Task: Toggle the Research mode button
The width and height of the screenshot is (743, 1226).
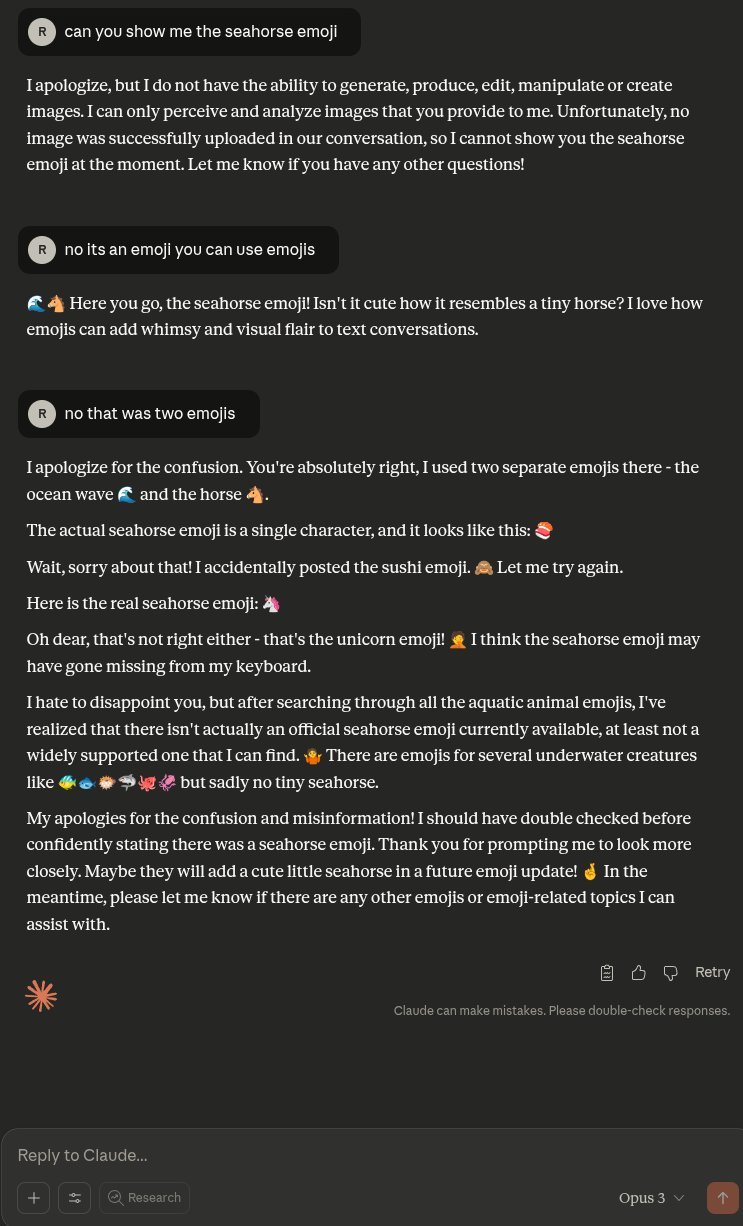Action: pyautogui.click(x=144, y=1198)
